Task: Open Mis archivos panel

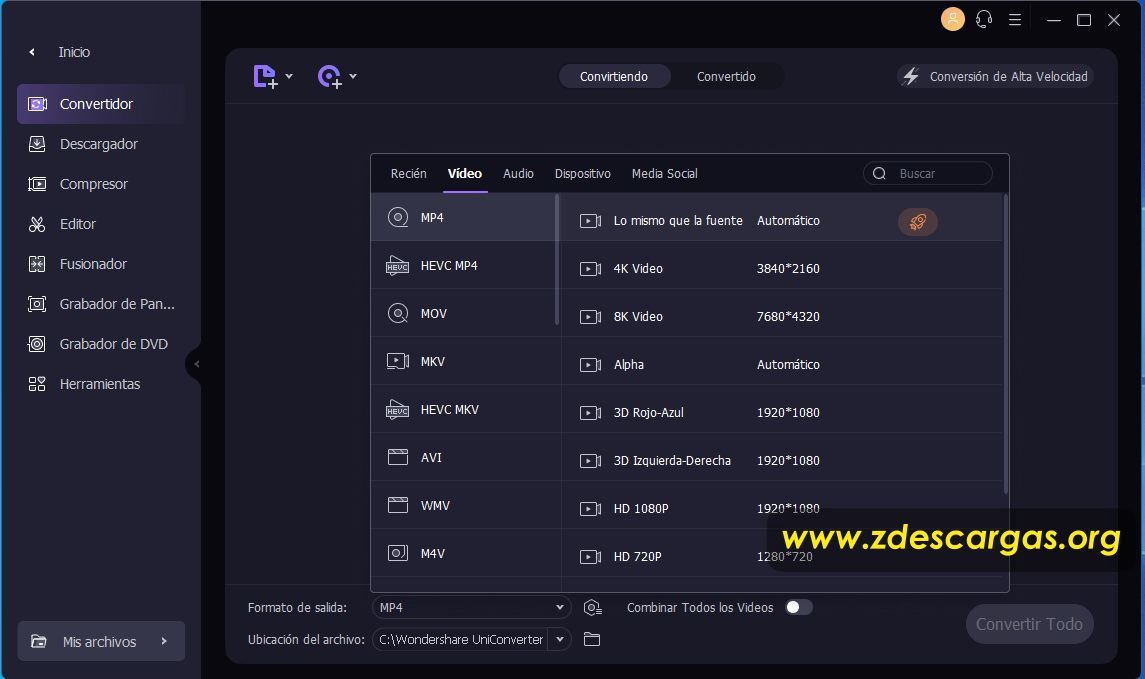Action: 101,641
